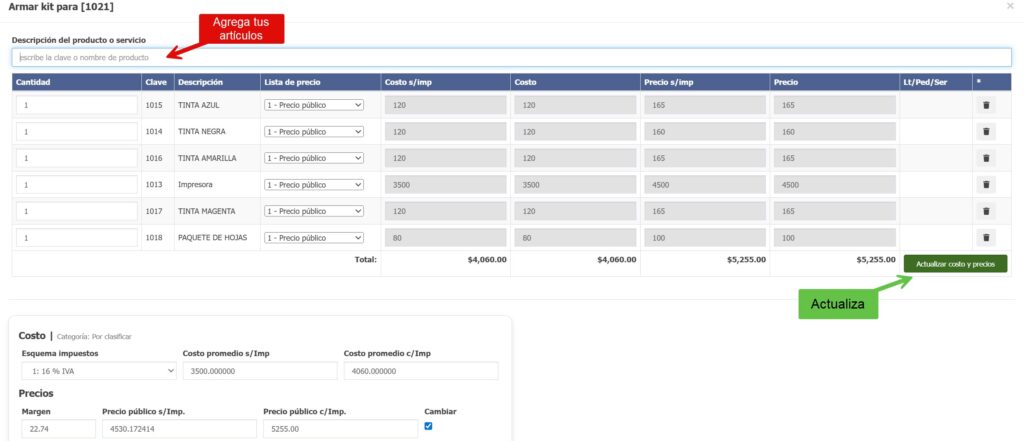Open price list dropdown for PAQUETE DE HOJAS
Image resolution: width=1024 pixels, height=441 pixels.
tap(314, 238)
